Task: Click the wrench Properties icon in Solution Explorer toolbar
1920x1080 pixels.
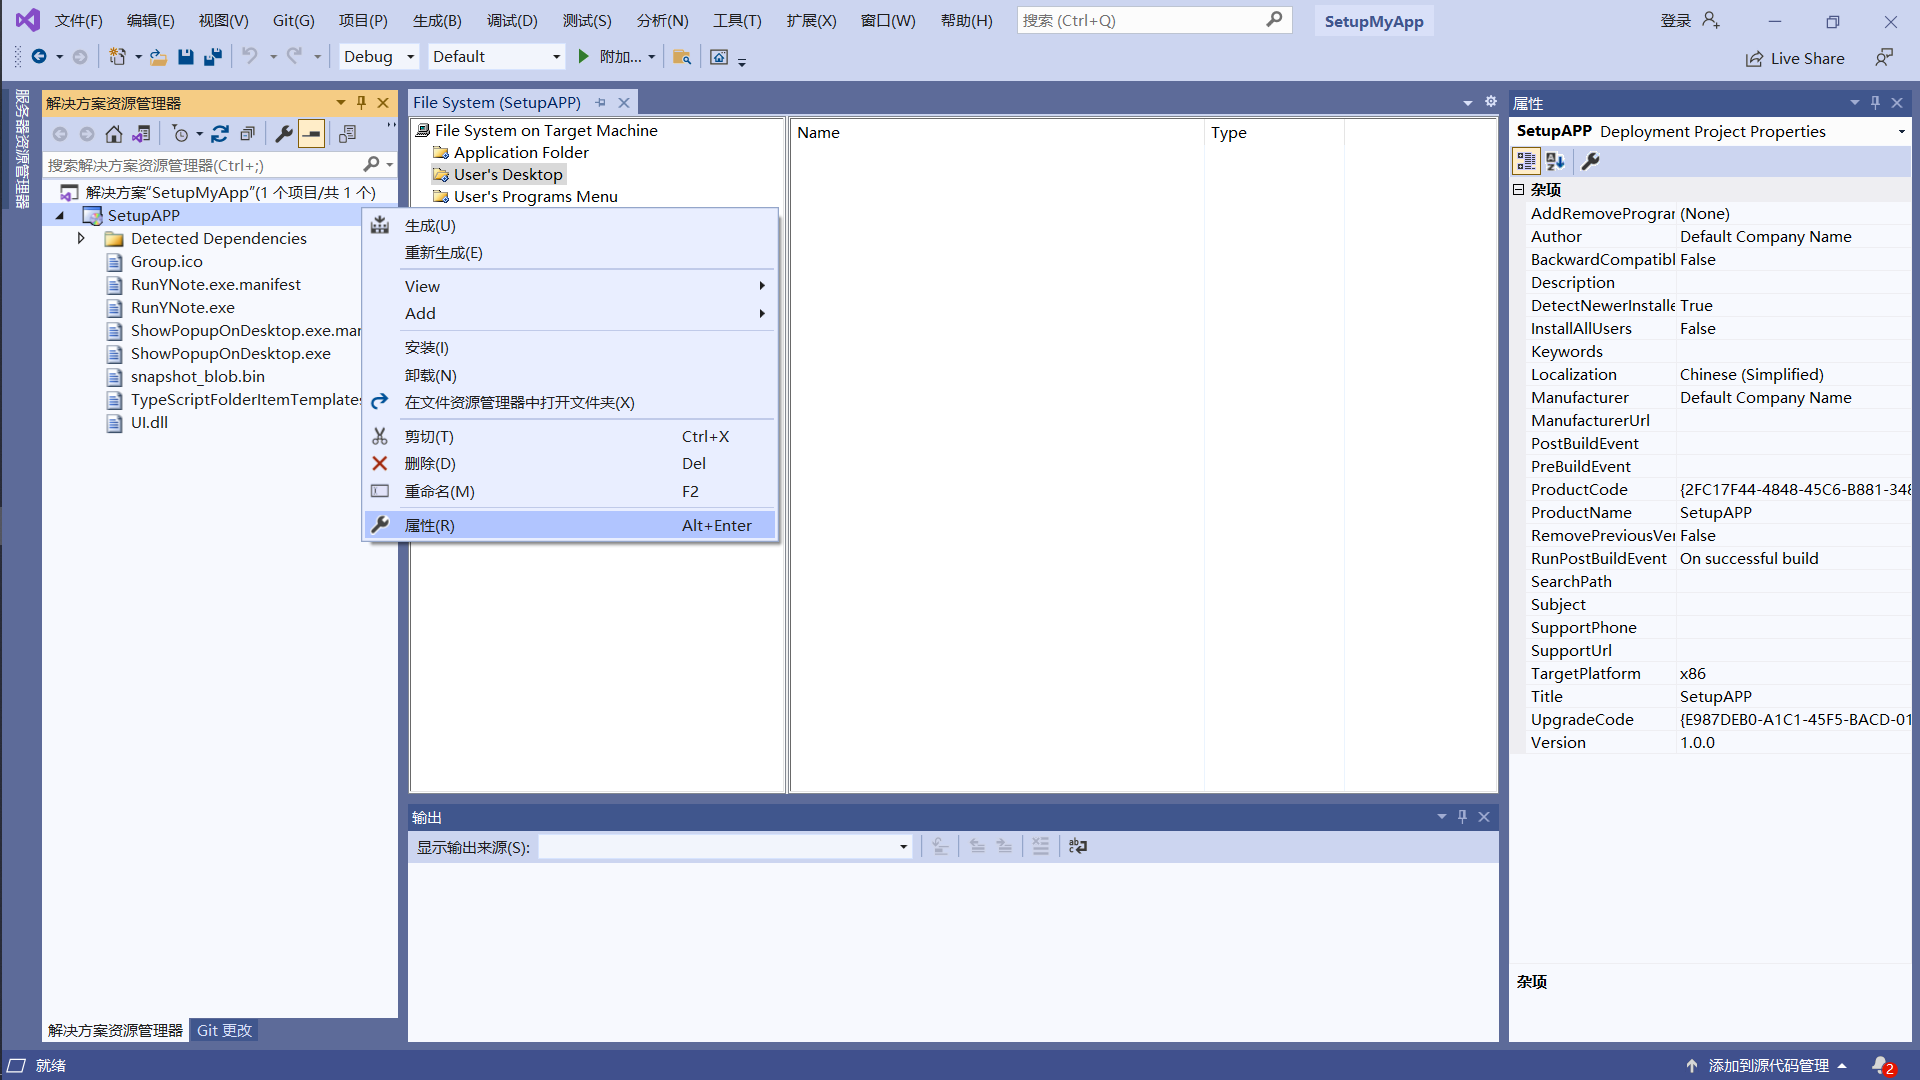Action: pyautogui.click(x=284, y=134)
